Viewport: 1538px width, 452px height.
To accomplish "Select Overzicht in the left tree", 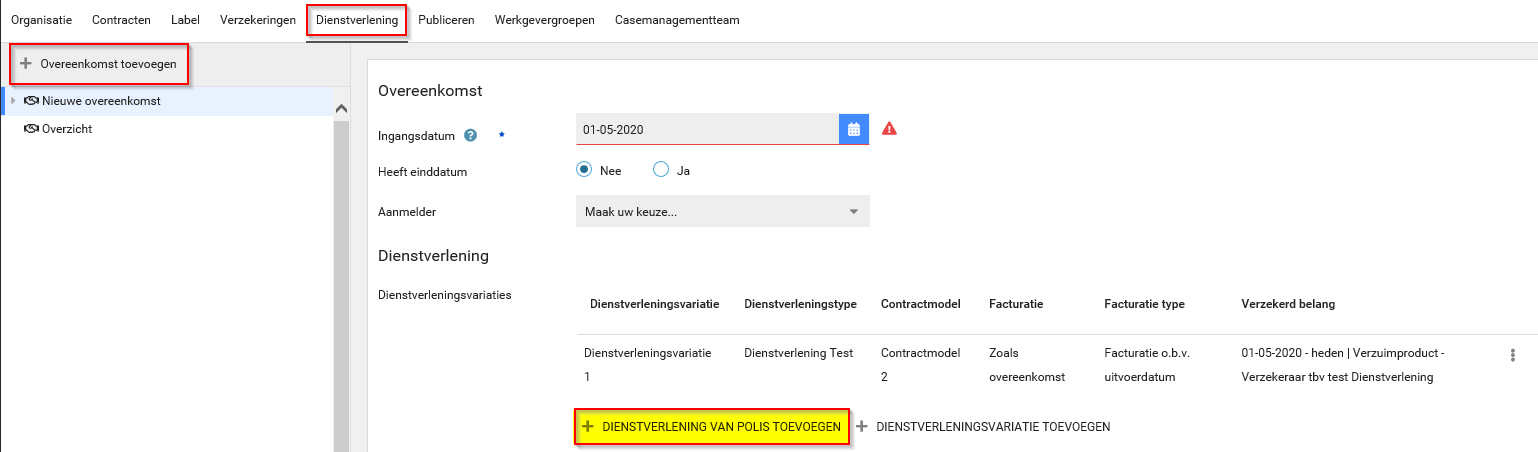I will (67, 129).
